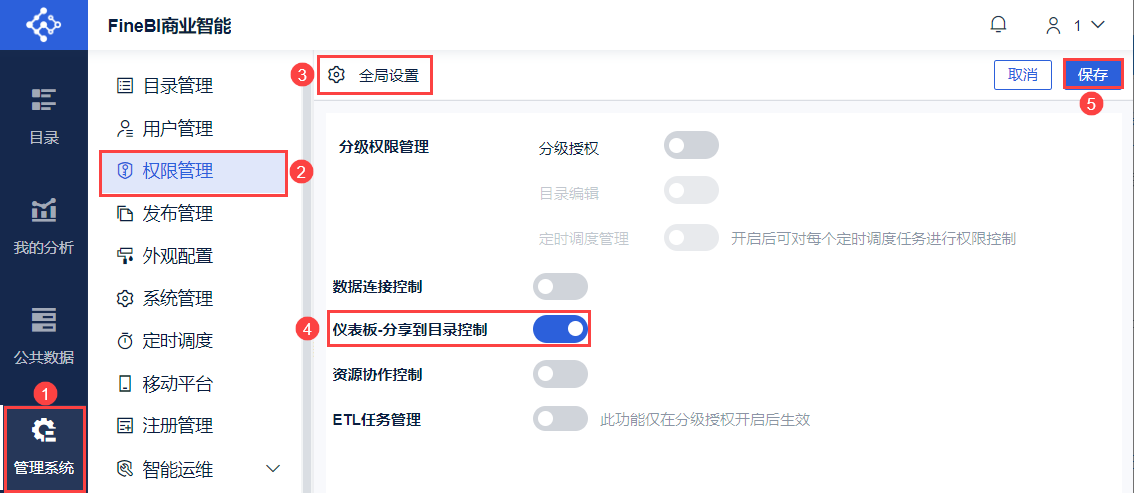Go to 公共数据 sidebar icon
The image size is (1134, 493).
point(43,320)
